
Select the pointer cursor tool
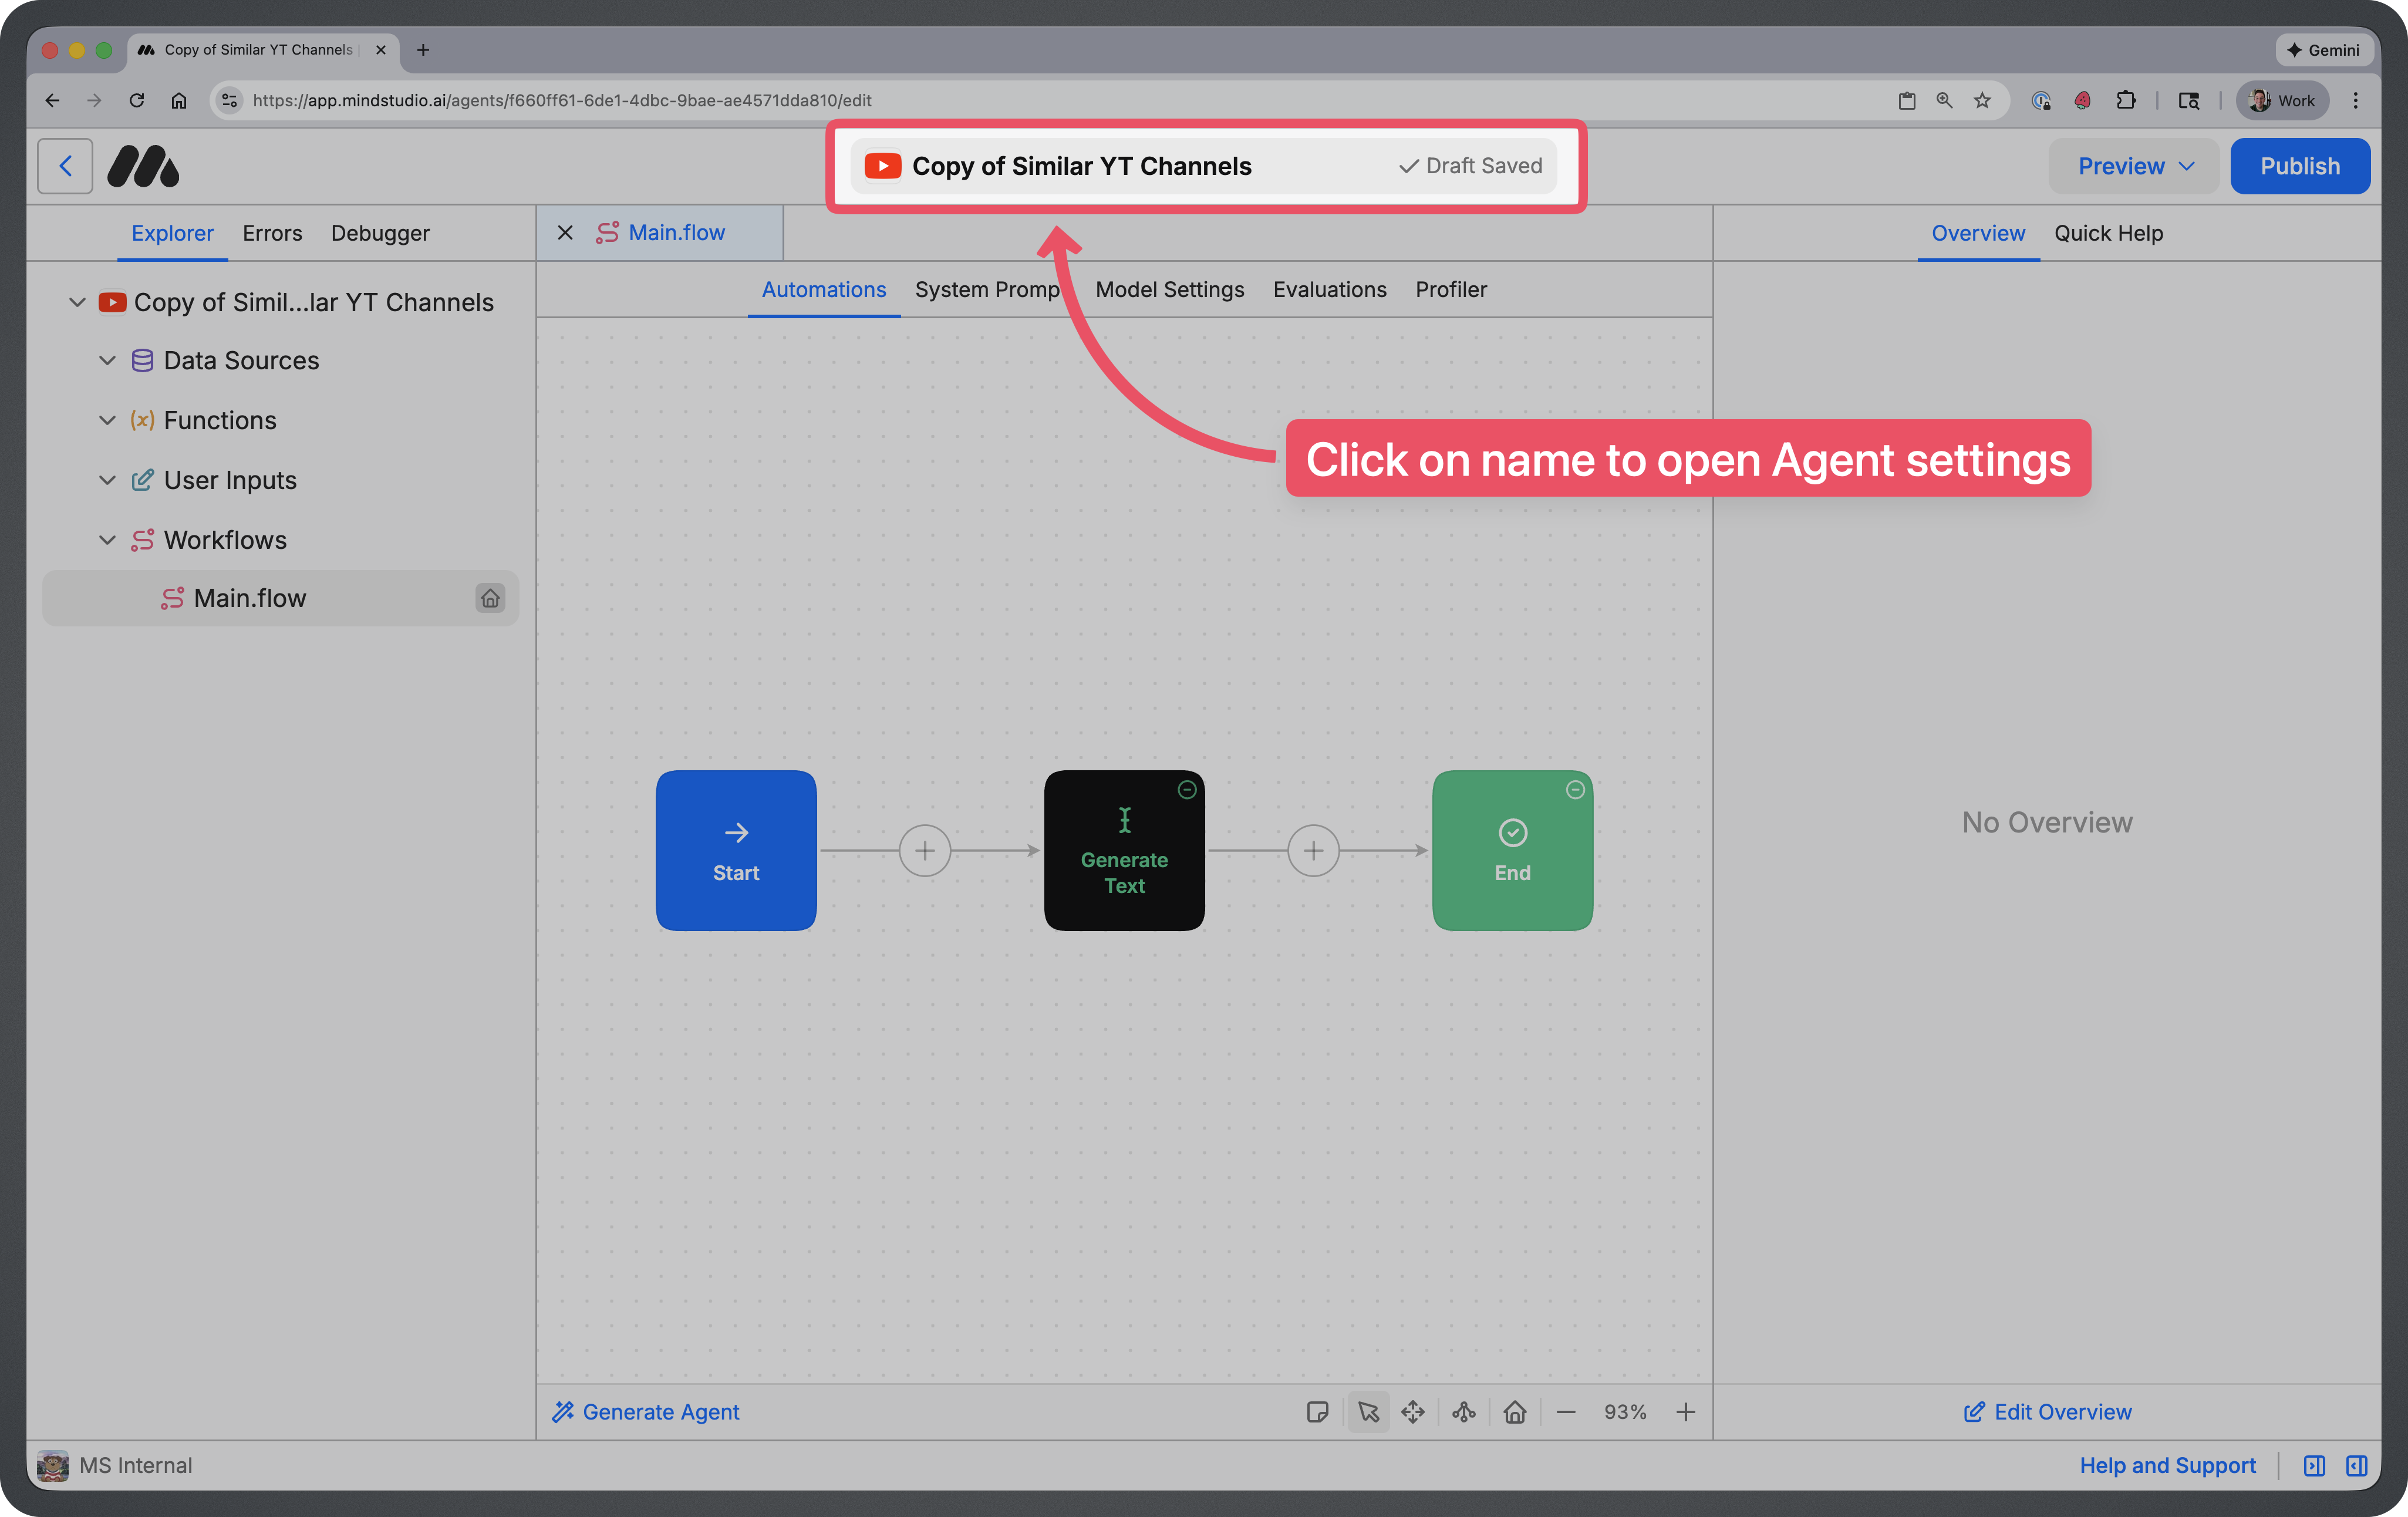pyautogui.click(x=1368, y=1412)
